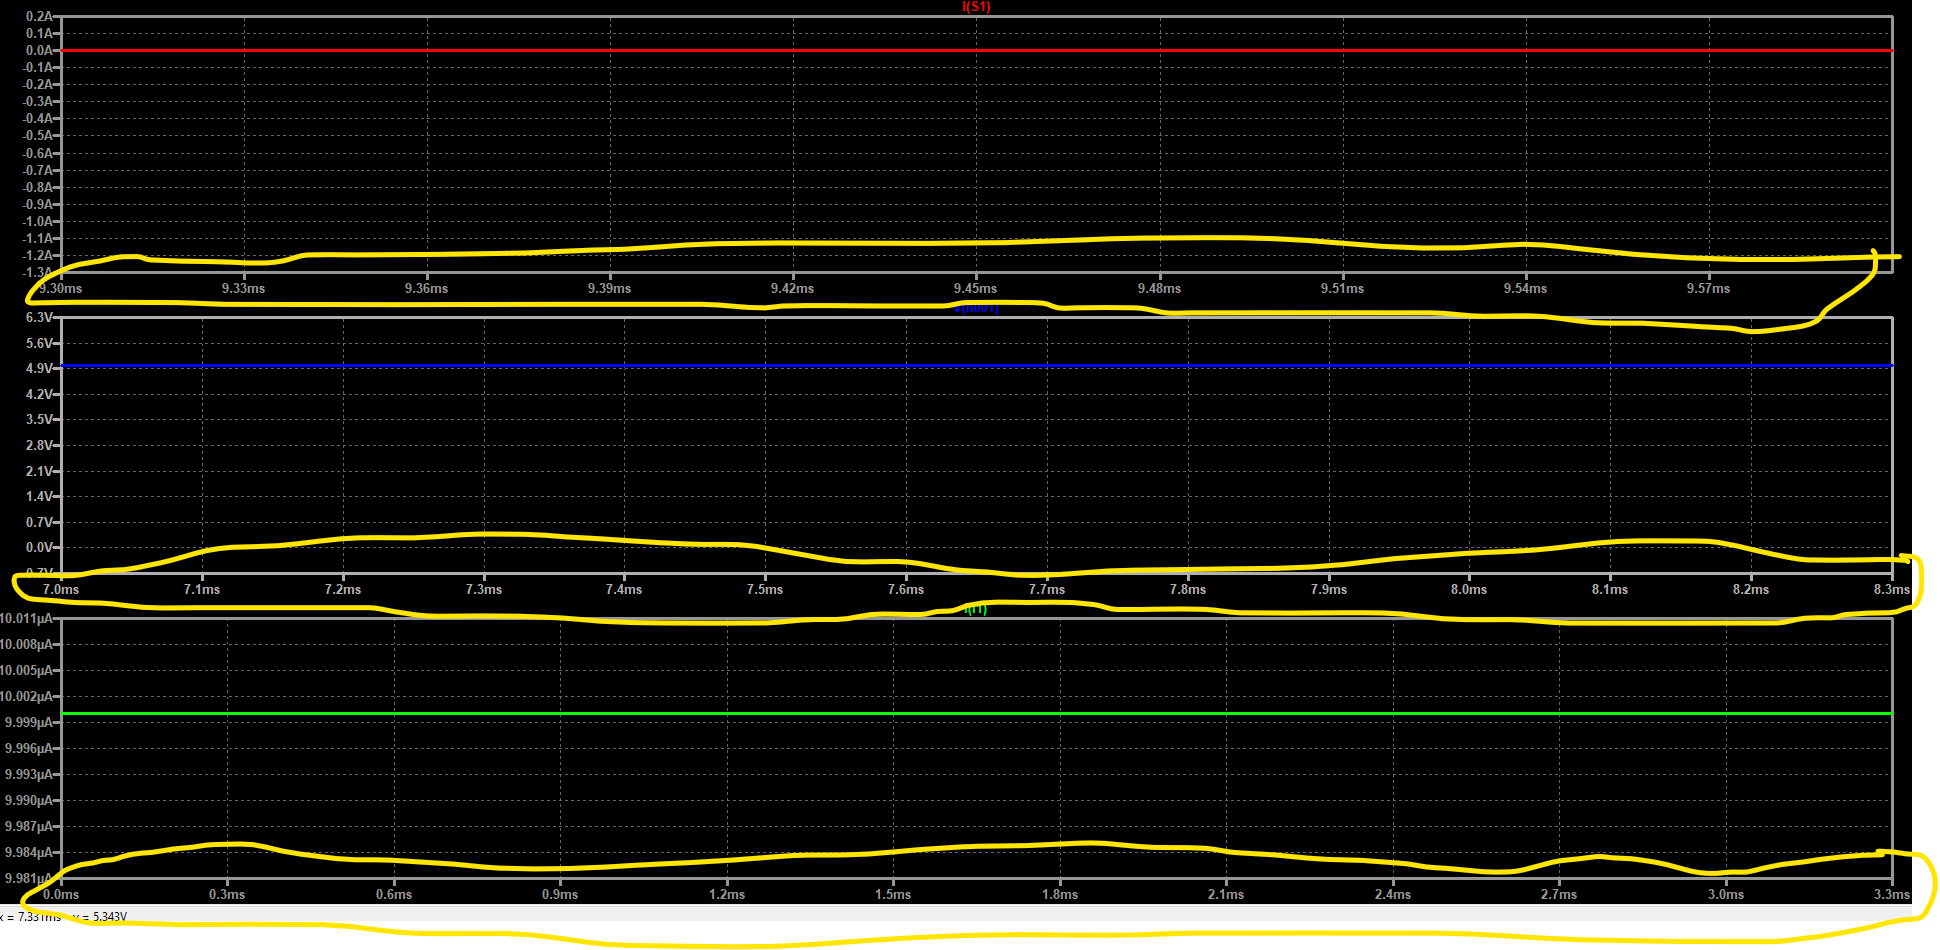Click the 0.9ms time axis label

[x=560, y=894]
